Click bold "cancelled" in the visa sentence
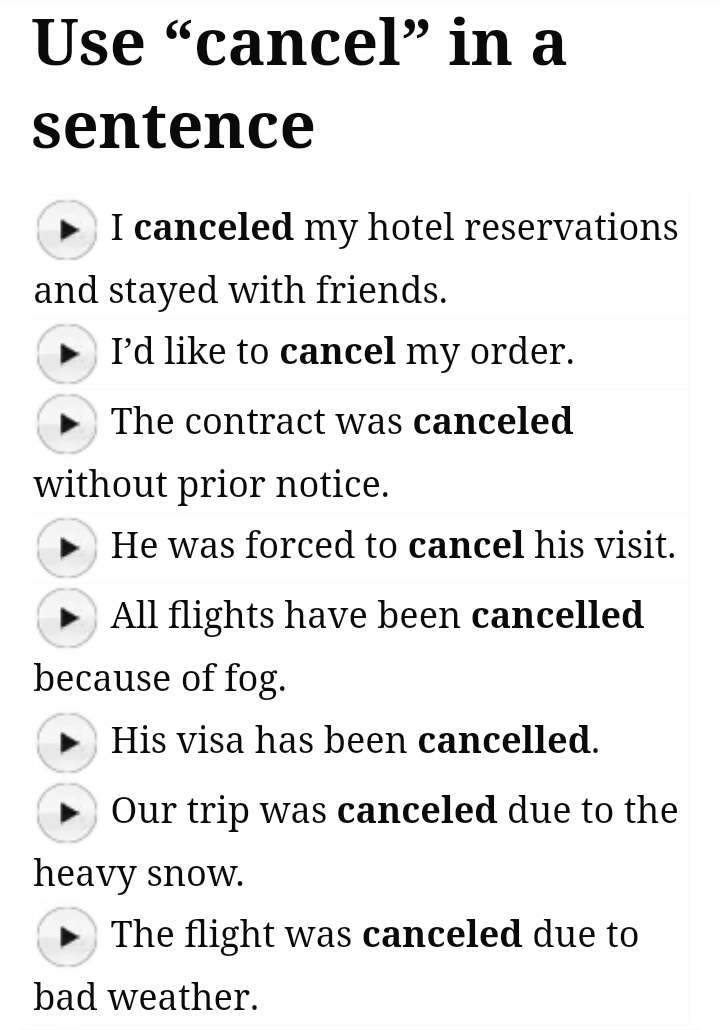The width and height of the screenshot is (720, 1030). point(503,740)
